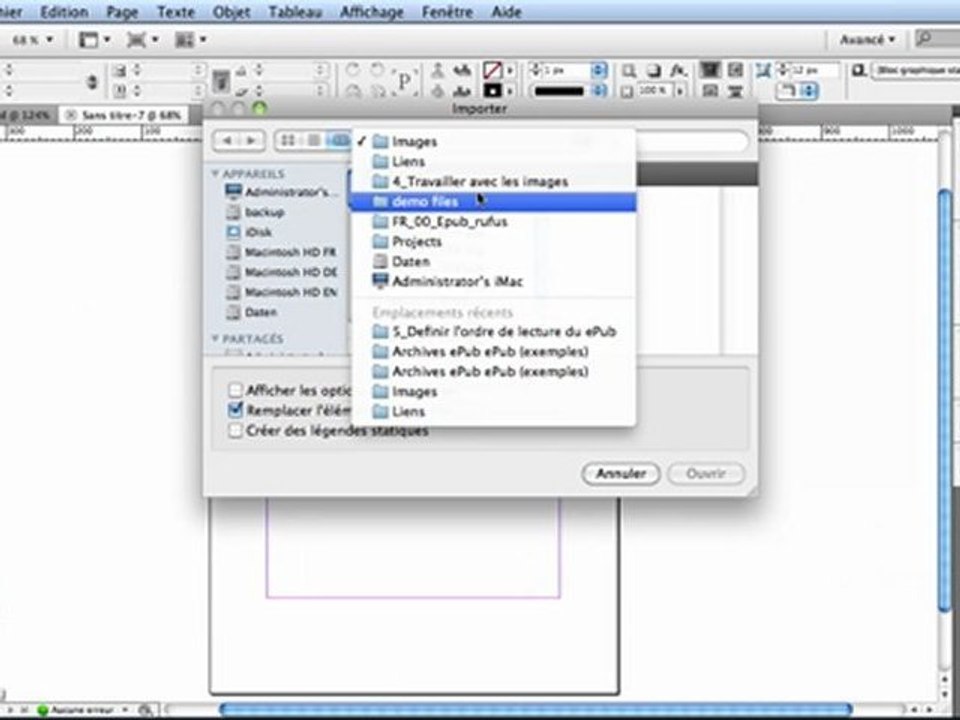Image resolution: width=960 pixels, height=720 pixels.
Task: Open the Avancé workspace switcher
Action: tap(867, 40)
